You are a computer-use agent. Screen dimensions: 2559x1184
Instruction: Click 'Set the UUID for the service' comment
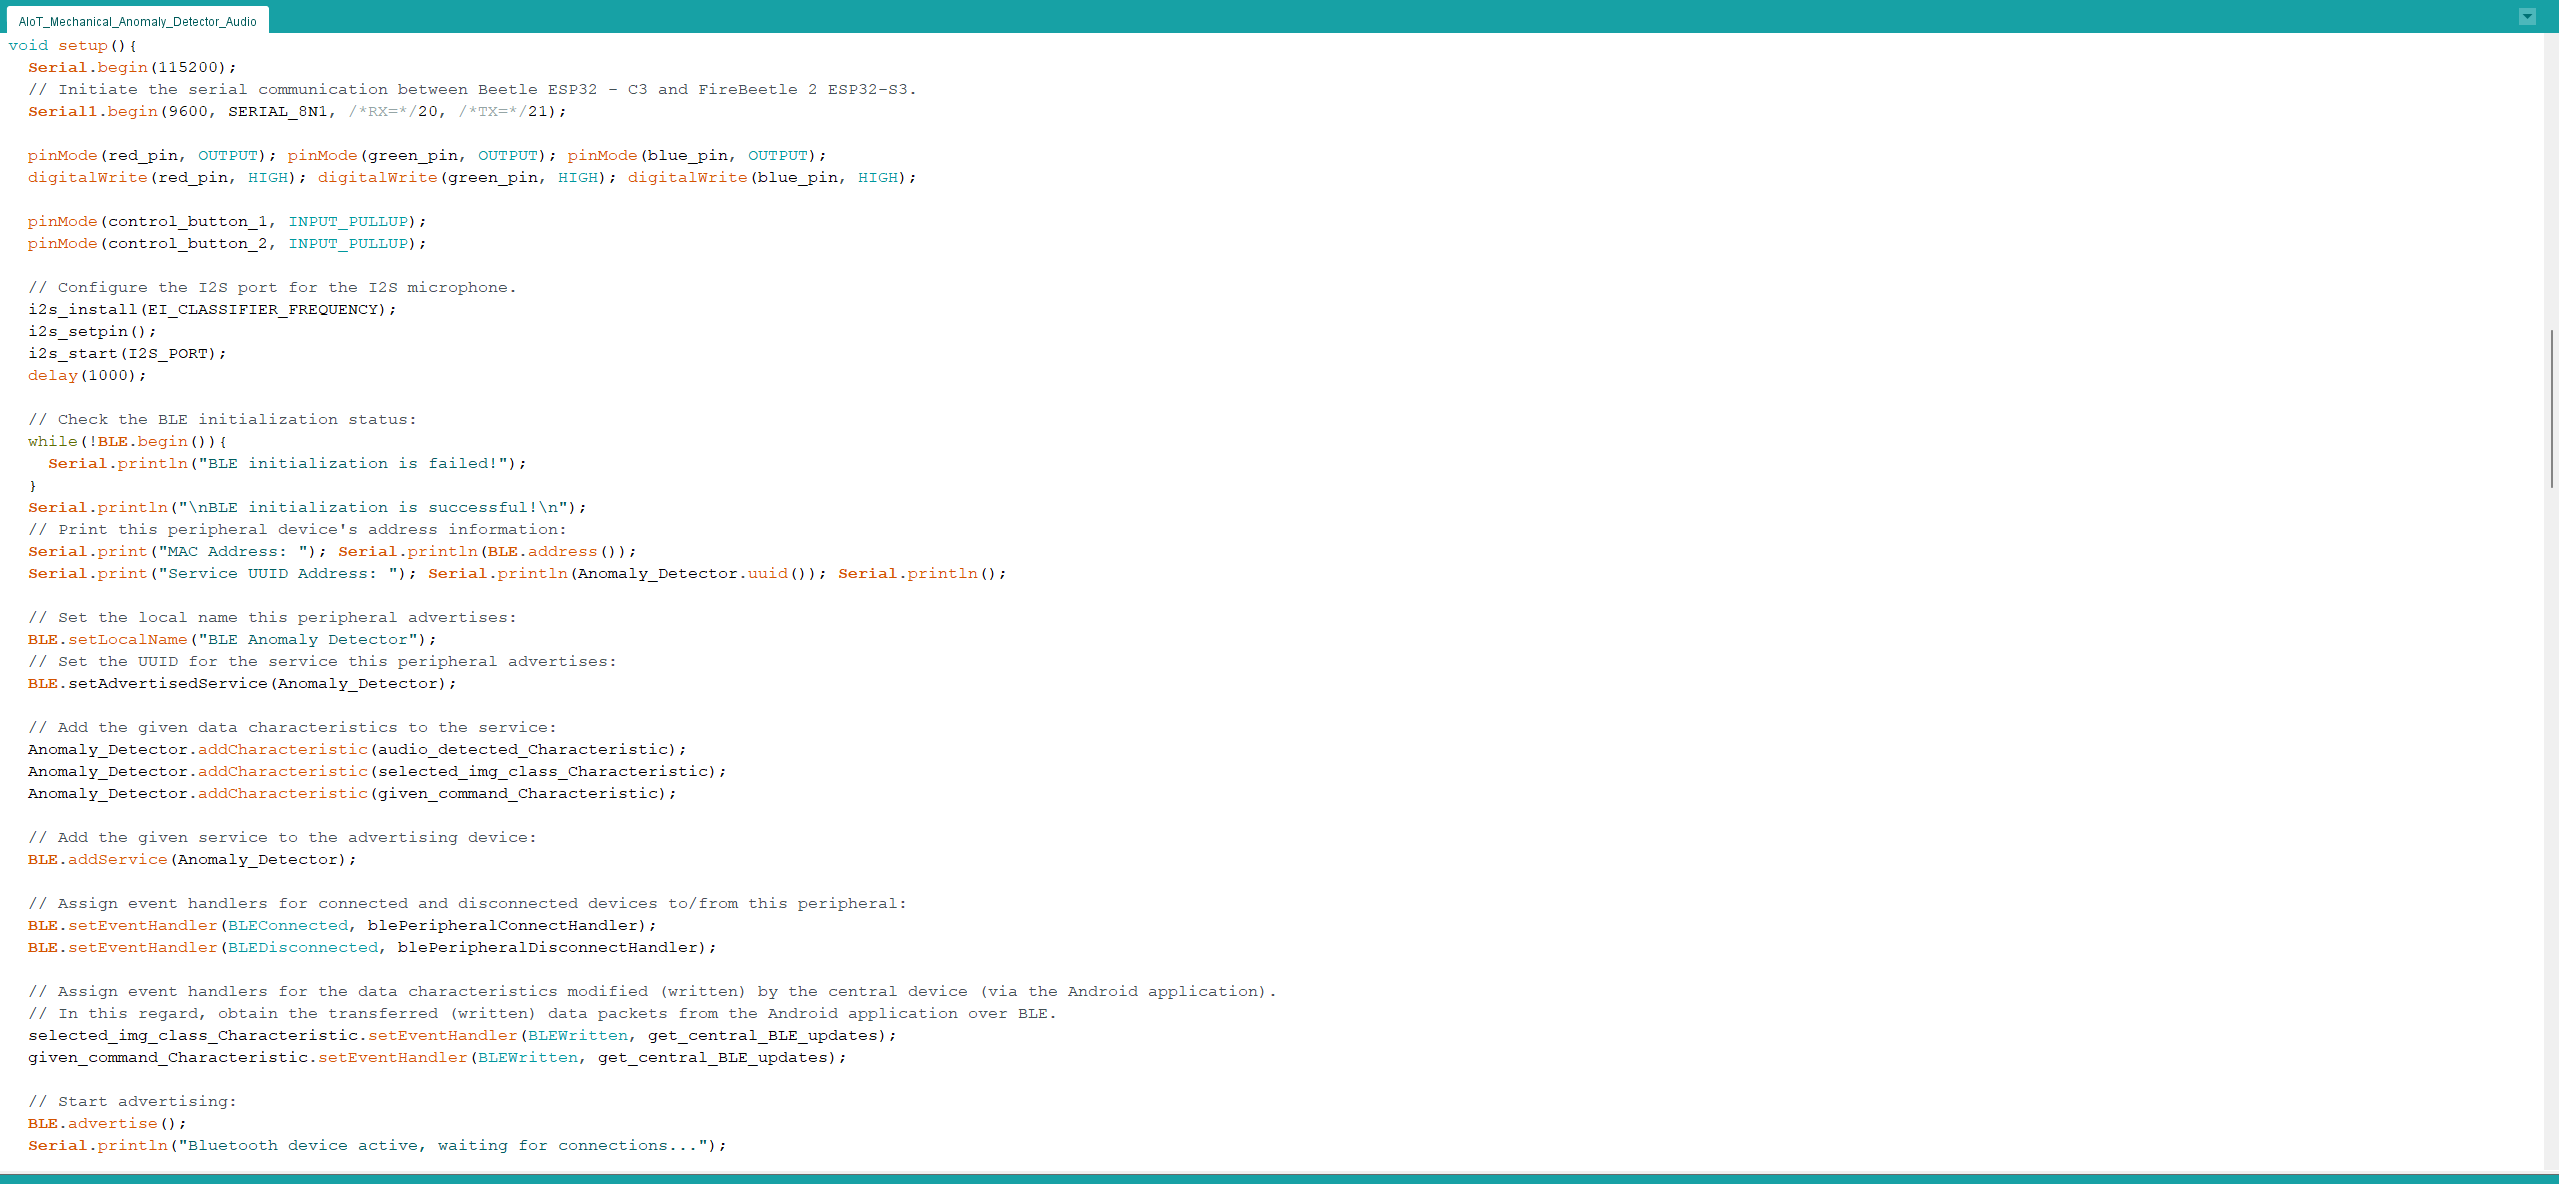point(322,661)
